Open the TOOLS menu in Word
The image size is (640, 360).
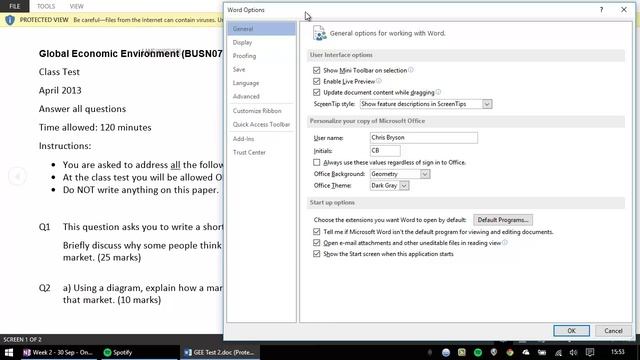pos(46,6)
